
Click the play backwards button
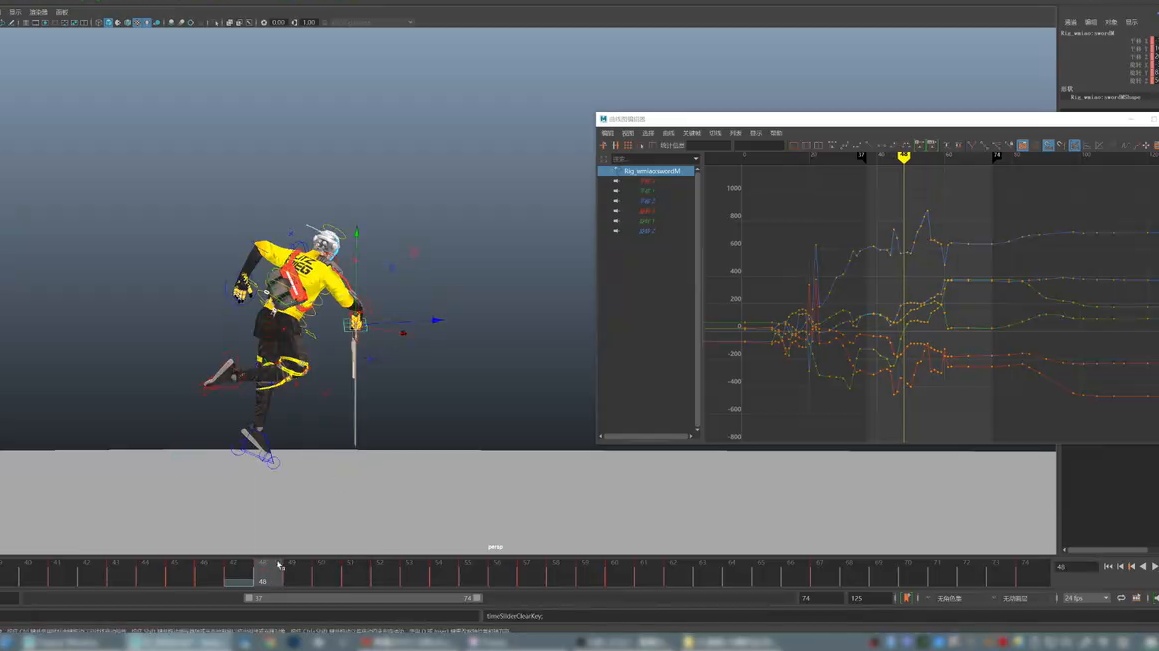pyautogui.click(x=1143, y=567)
